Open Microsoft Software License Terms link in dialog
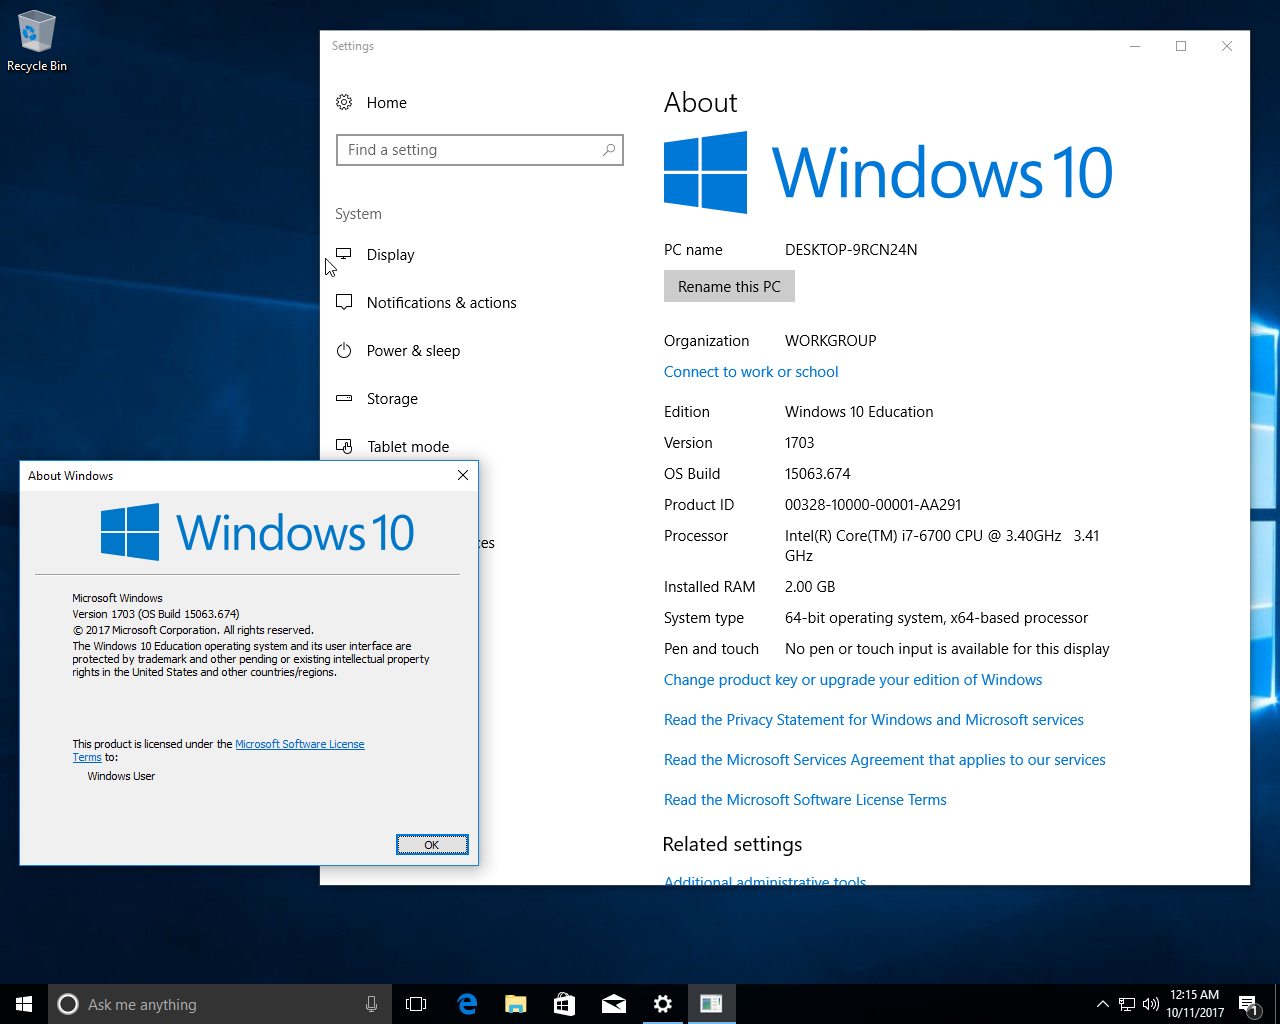1280x1024 pixels. click(300, 744)
